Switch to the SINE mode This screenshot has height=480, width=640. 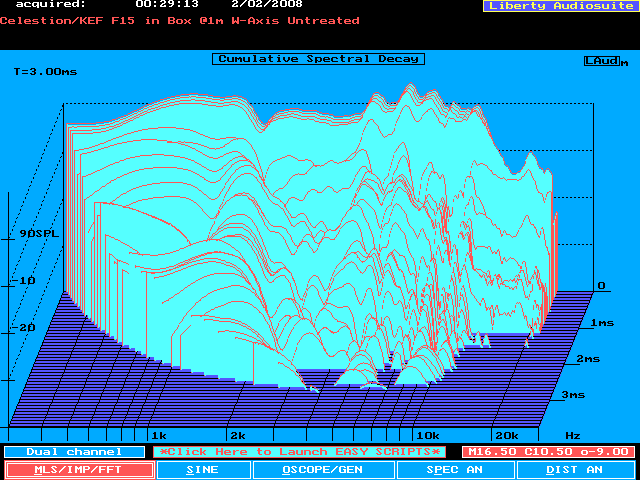pos(203,469)
